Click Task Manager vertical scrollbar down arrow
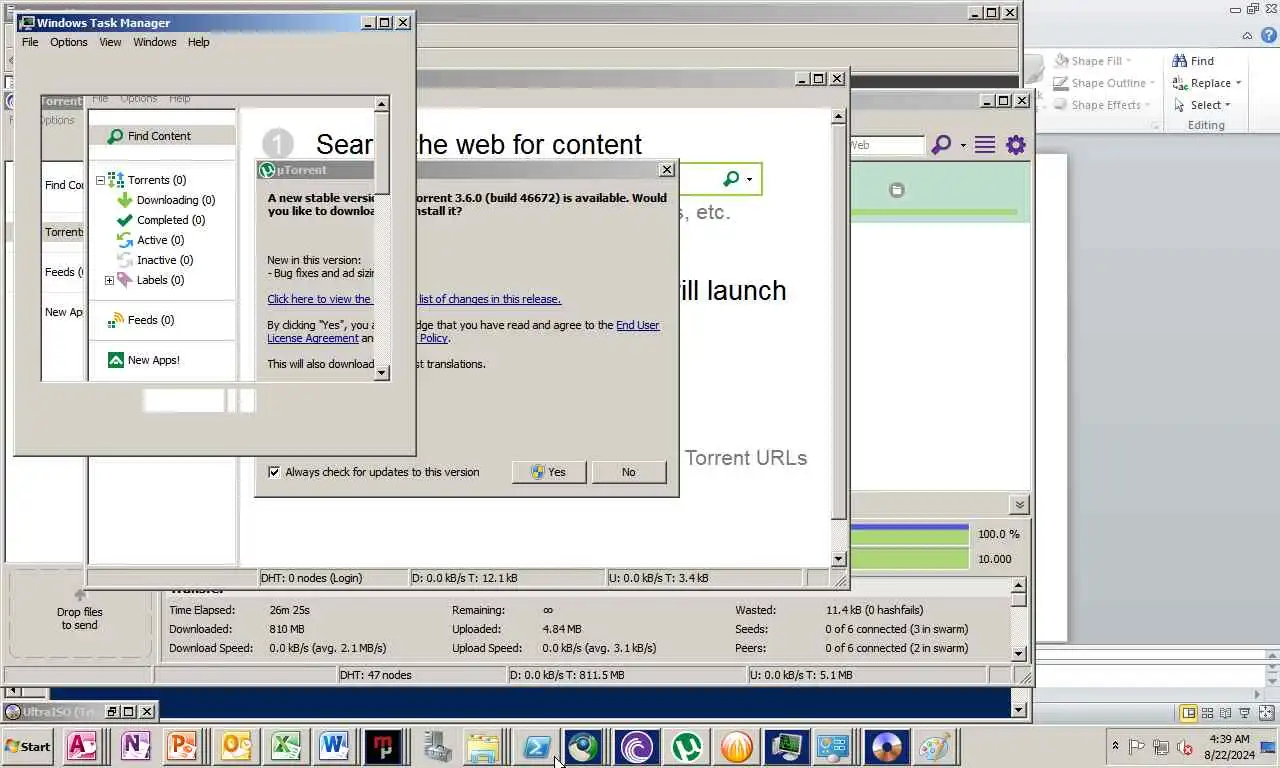 click(x=381, y=372)
